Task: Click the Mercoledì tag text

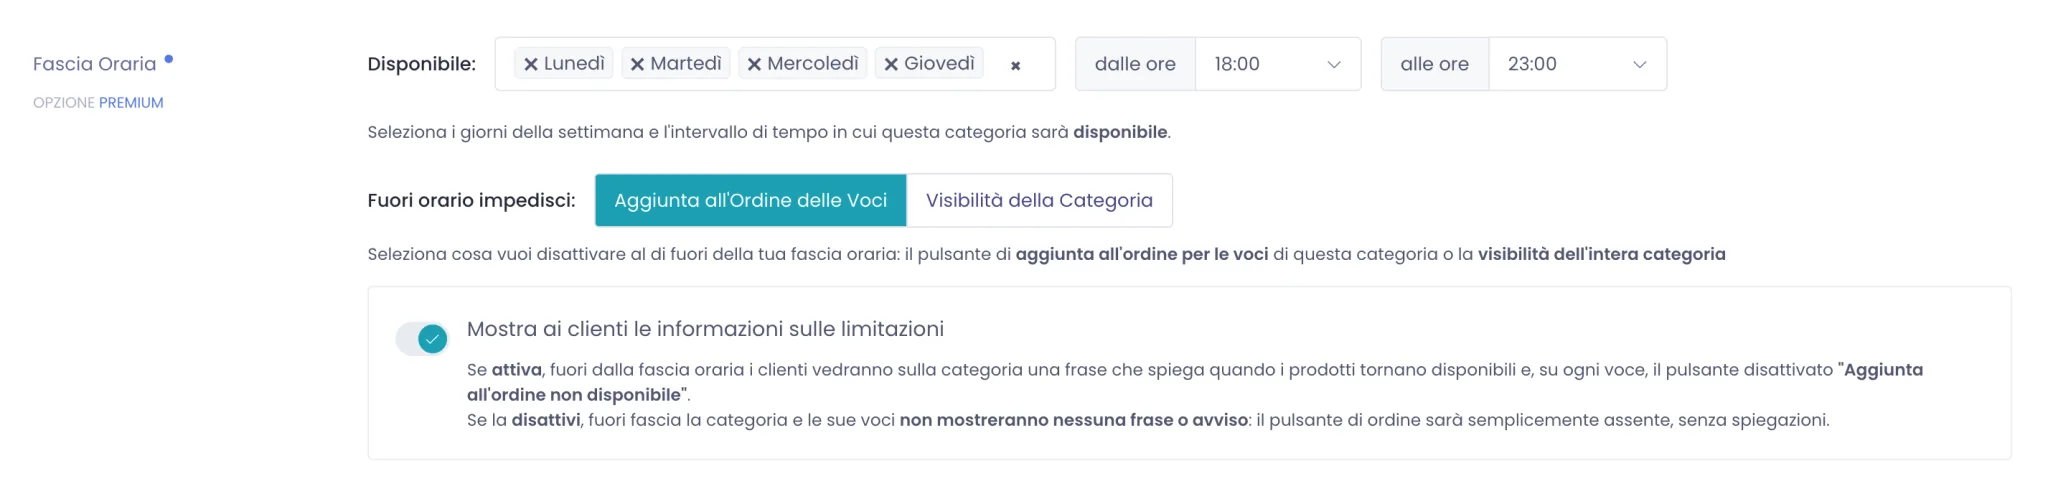Action: coord(813,63)
